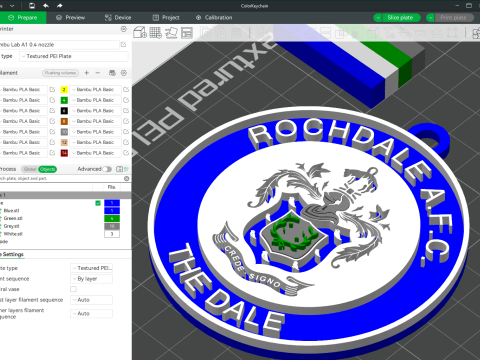Open other layers filament sequence Auto dropdown
Viewport: 480px width, 360px height.
coord(91,314)
